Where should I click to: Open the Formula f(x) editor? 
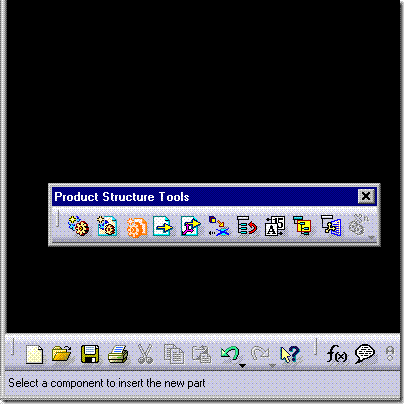337,354
